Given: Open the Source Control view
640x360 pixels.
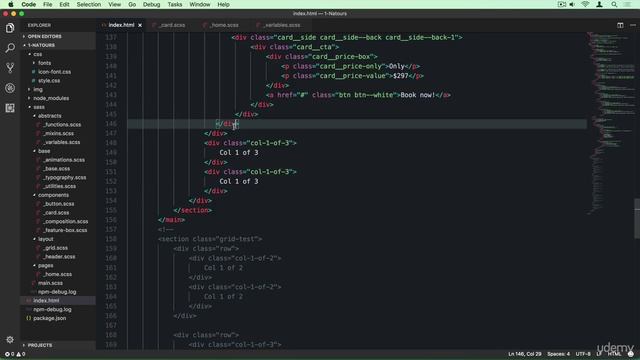Looking at the screenshot, I should click(x=10, y=68).
